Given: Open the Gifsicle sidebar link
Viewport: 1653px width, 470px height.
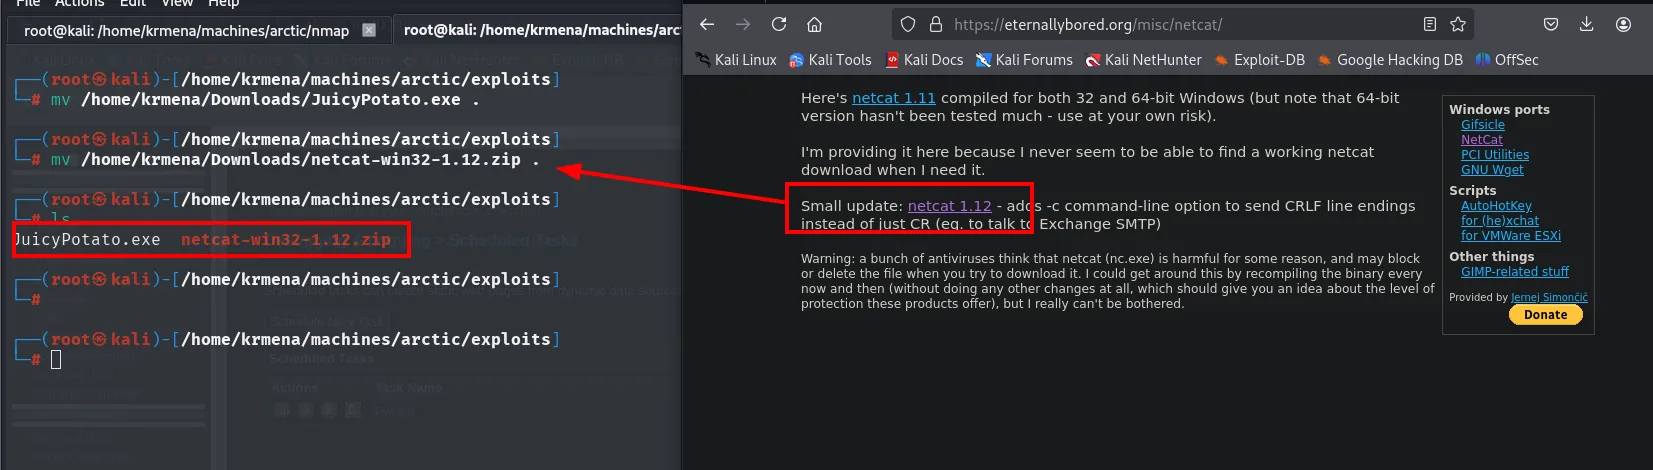Looking at the screenshot, I should tap(1482, 125).
